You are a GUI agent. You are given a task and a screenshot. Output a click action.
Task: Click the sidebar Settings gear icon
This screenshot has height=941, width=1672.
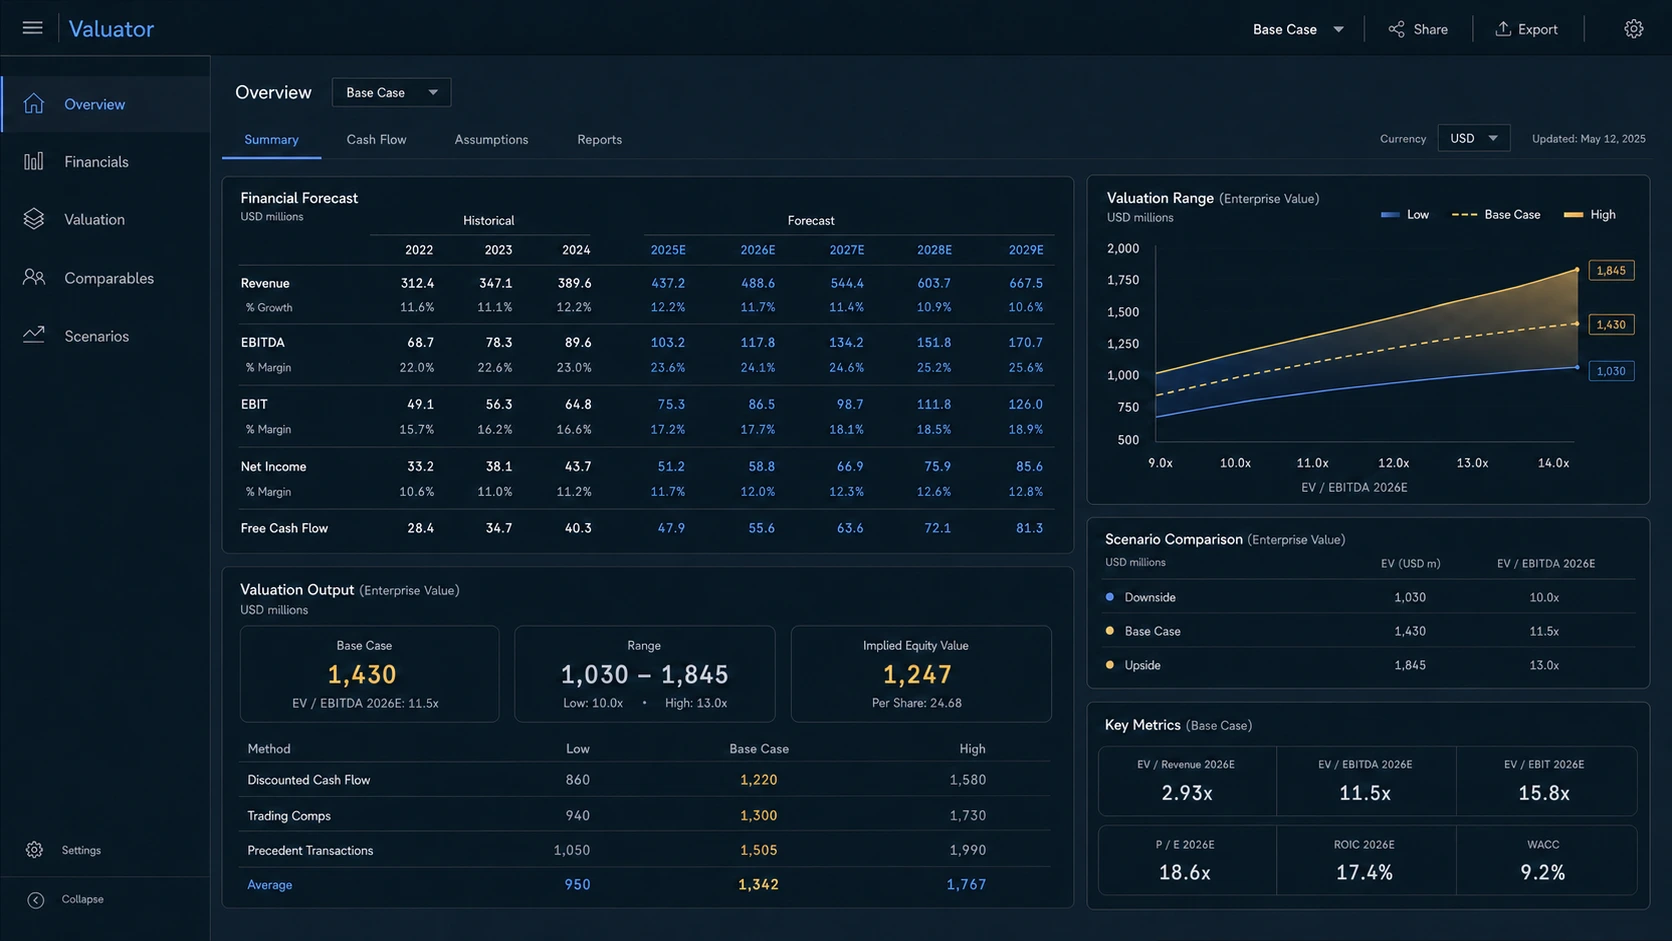(x=35, y=850)
